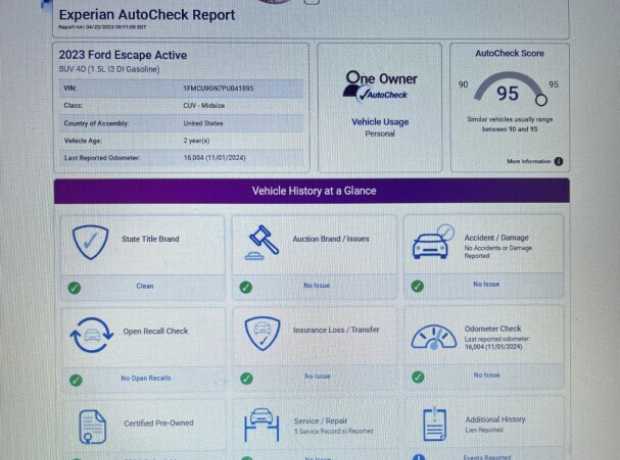The width and height of the screenshot is (620, 460).
Task: Click the No Open Recalls link
Action: coord(146,378)
